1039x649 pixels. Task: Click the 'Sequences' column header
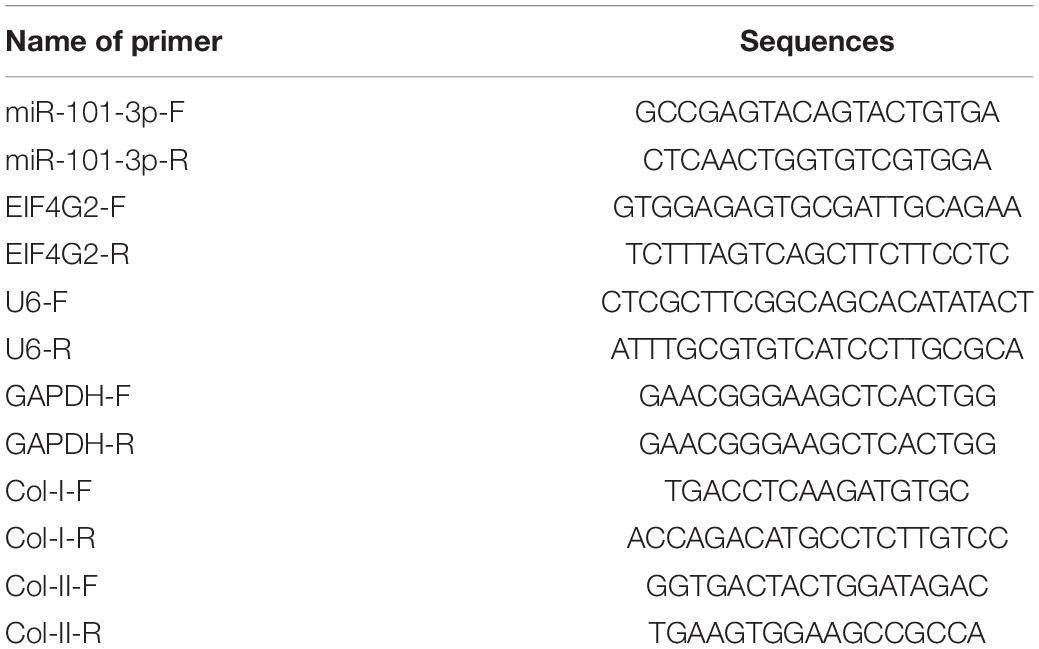pyautogui.click(x=816, y=41)
